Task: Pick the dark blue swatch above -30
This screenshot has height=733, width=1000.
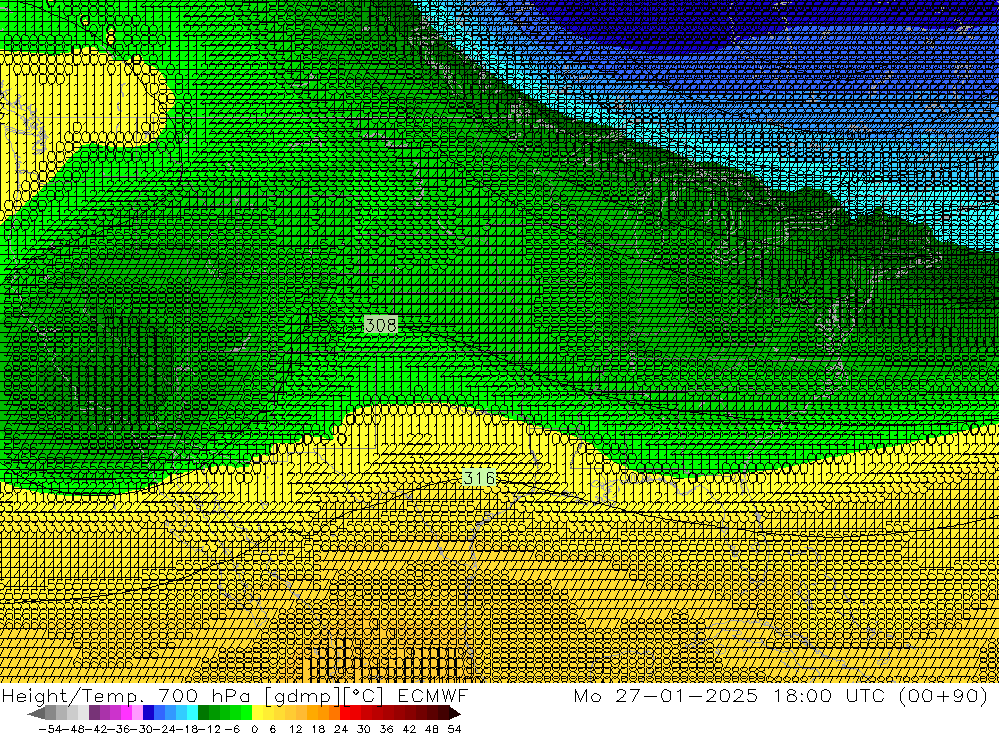Action: coord(150,713)
